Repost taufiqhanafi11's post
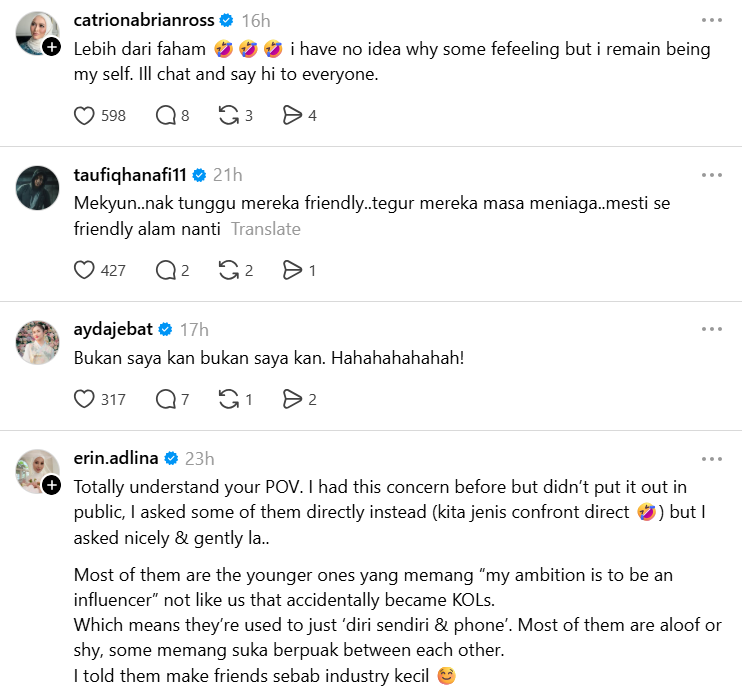The image size is (742, 695). (x=228, y=270)
